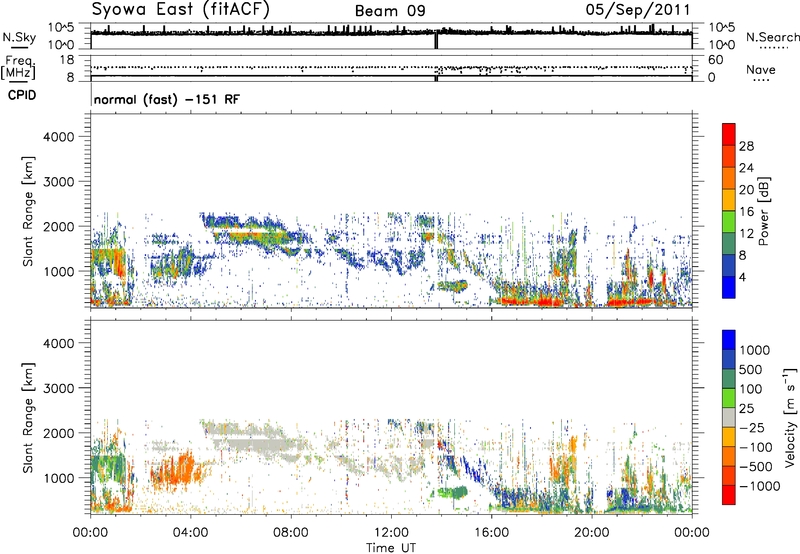
Task: Click the 'CPID' label
Action: tap(22, 95)
